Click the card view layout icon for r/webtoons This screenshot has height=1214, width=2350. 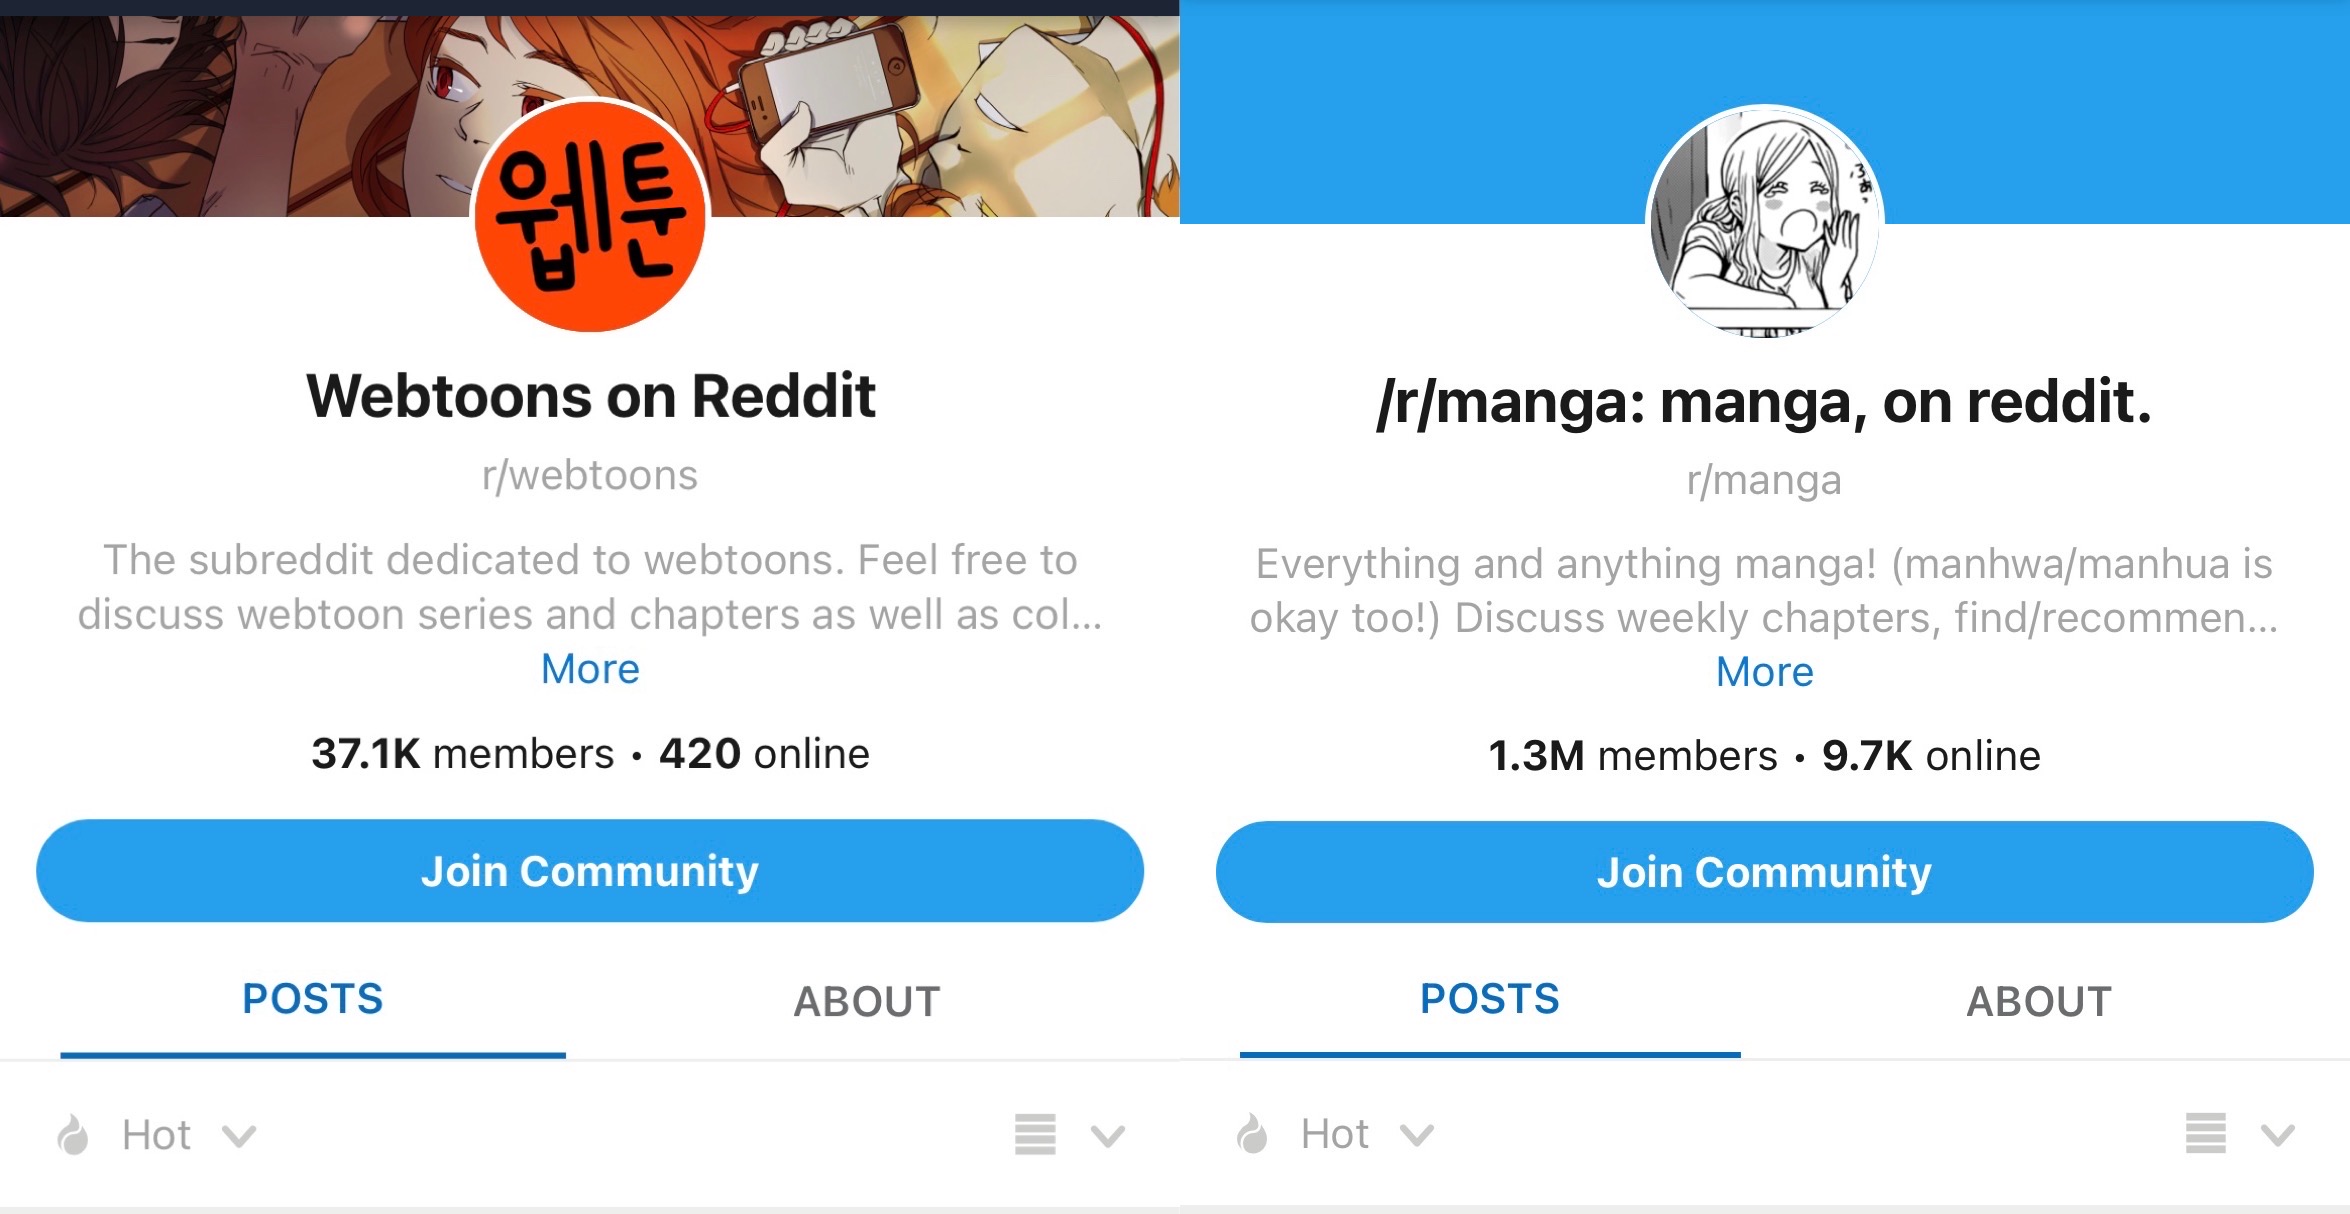click(x=1035, y=1134)
